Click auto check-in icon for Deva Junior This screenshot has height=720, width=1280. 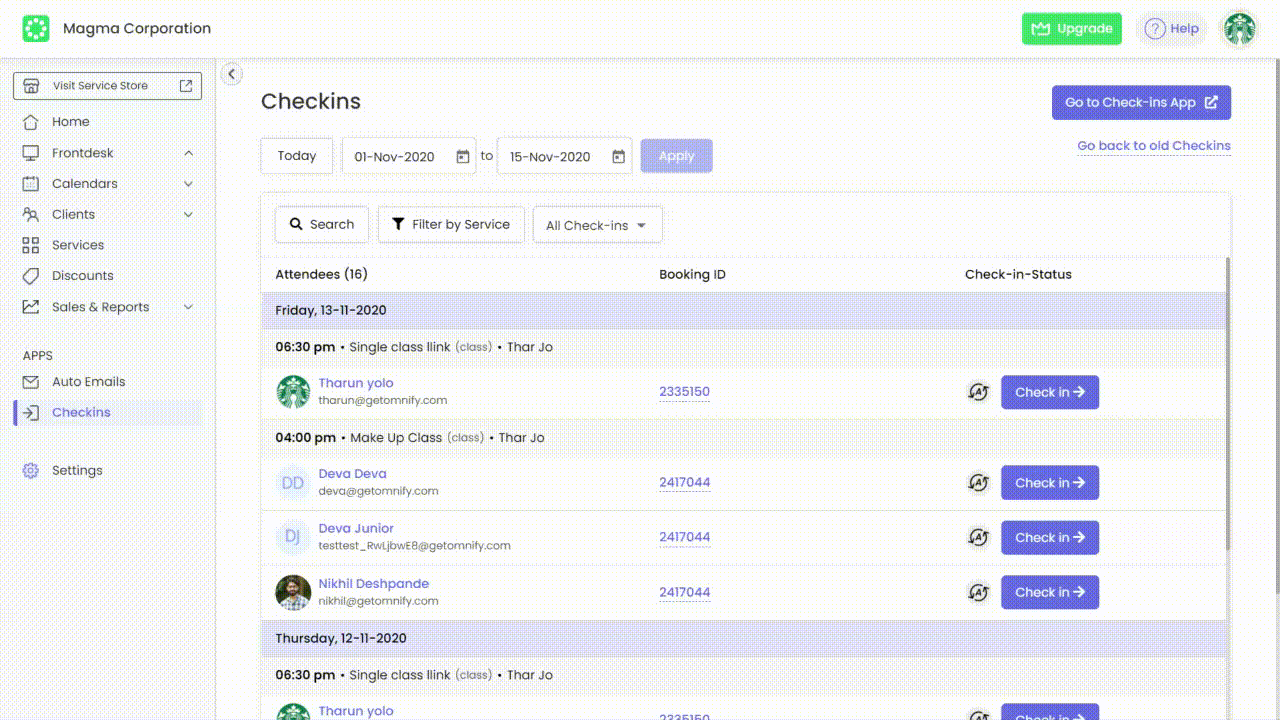point(978,538)
